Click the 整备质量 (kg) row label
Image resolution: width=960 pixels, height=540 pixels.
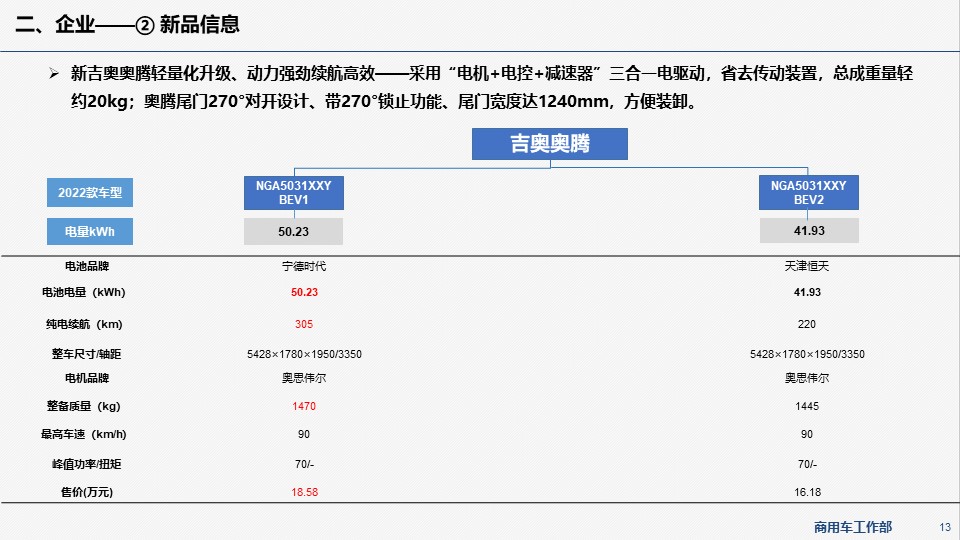[83, 407]
